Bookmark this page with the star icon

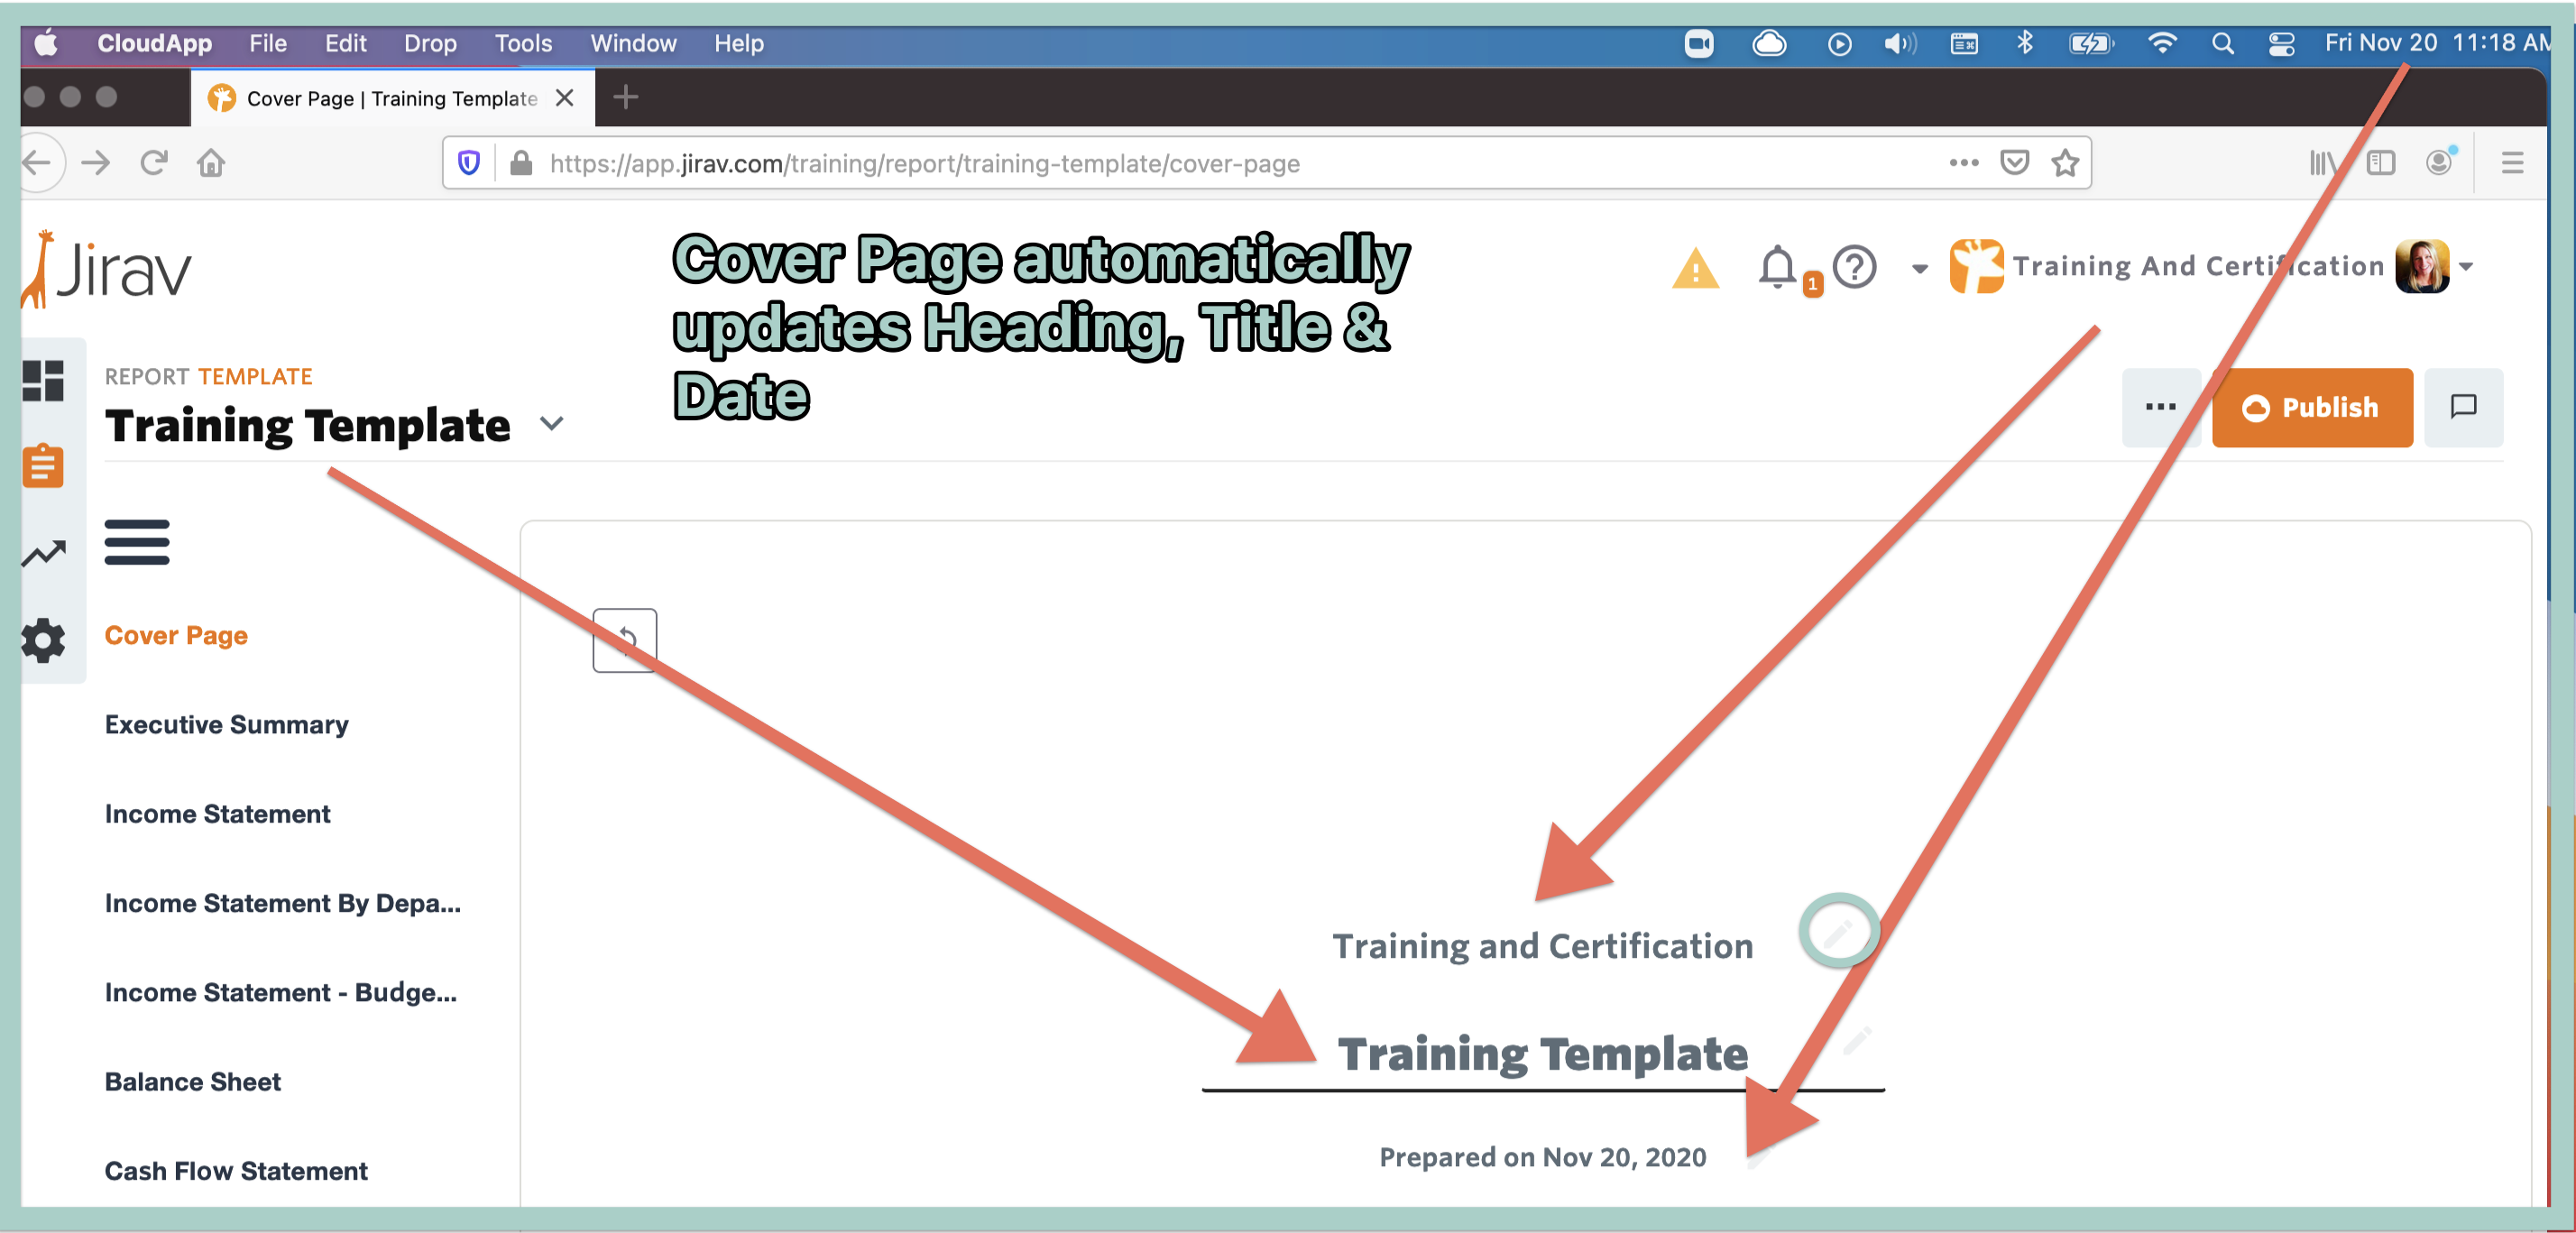coord(2065,163)
